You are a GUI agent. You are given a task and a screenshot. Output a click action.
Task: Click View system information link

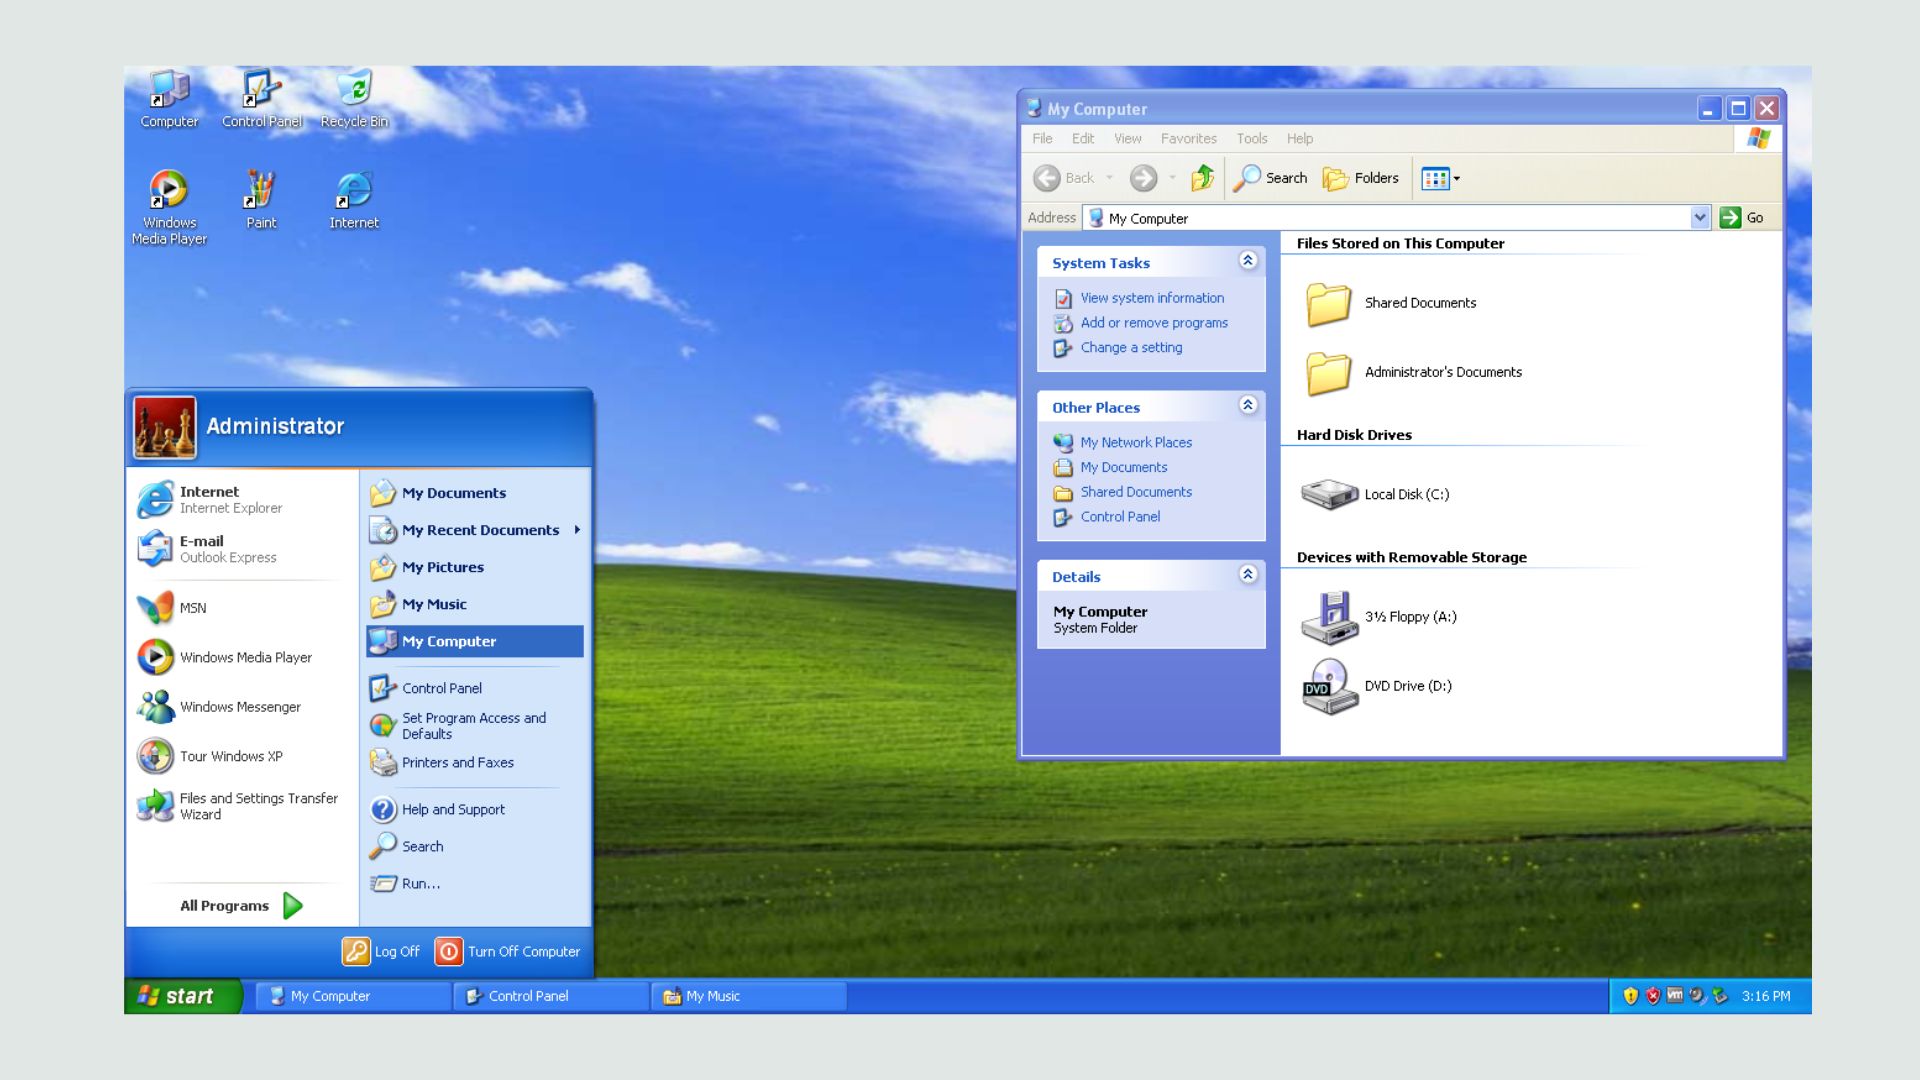tap(1139, 298)
